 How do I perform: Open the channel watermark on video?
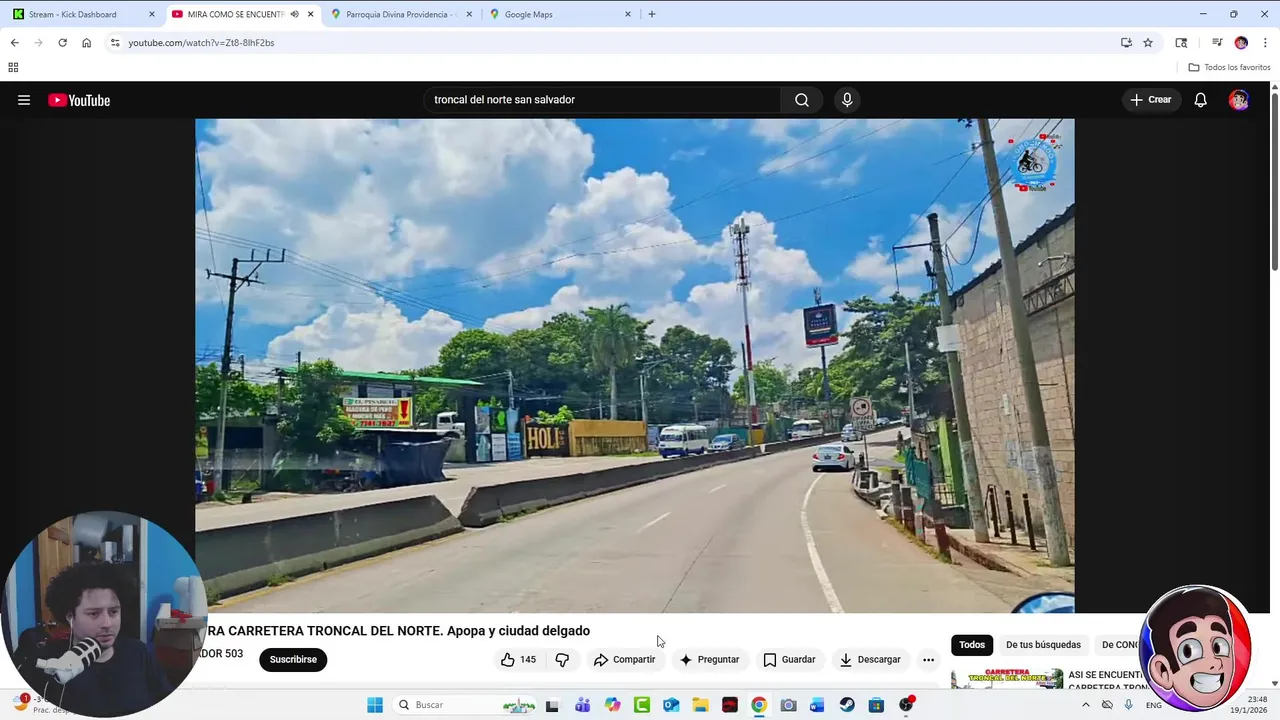pyautogui.click(x=1033, y=161)
